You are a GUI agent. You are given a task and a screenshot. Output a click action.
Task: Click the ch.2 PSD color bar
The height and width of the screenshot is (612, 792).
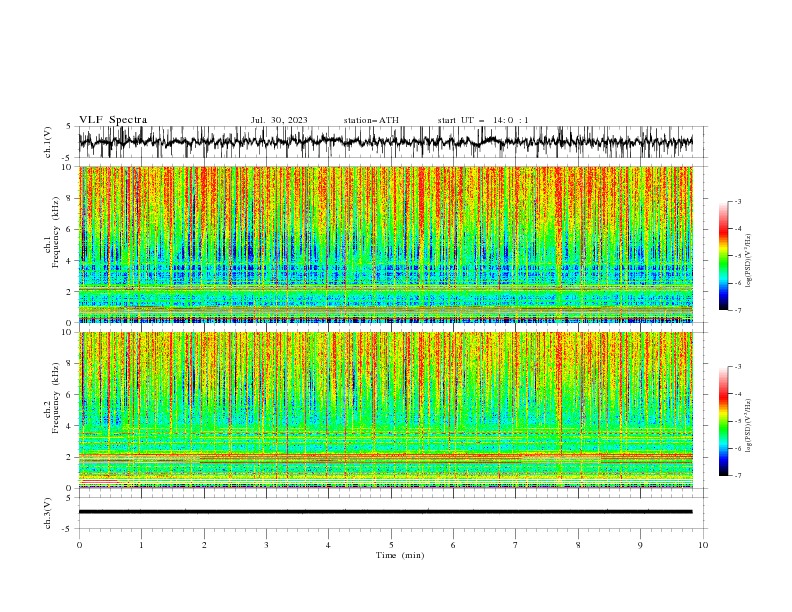[724, 421]
